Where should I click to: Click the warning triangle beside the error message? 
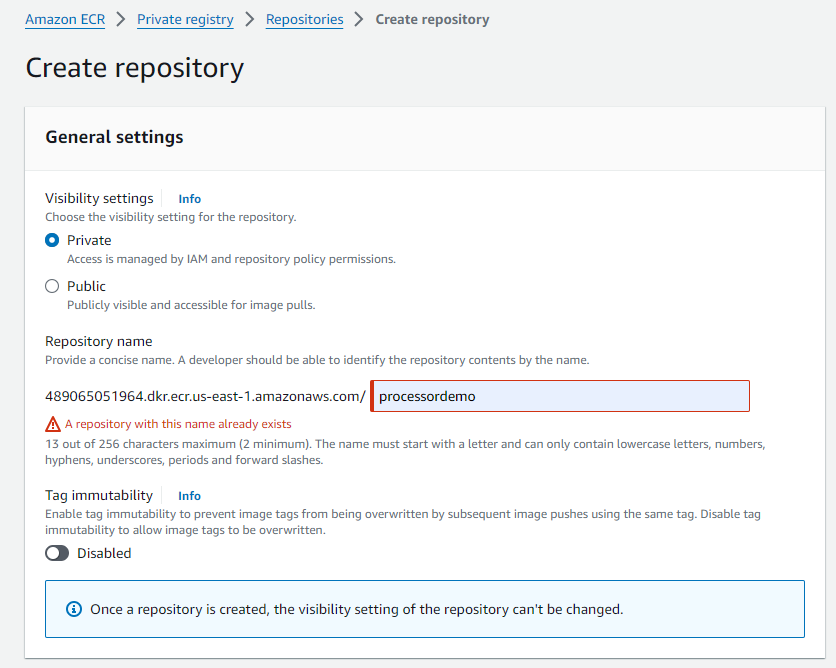(x=51, y=423)
